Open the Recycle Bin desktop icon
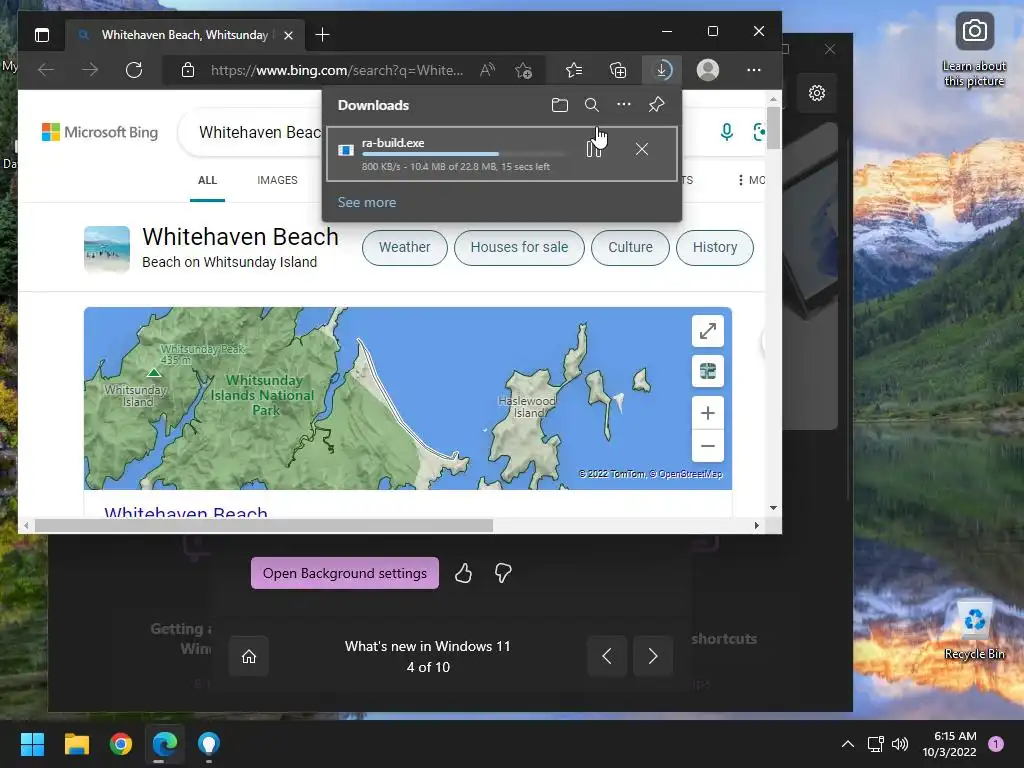 point(974,631)
